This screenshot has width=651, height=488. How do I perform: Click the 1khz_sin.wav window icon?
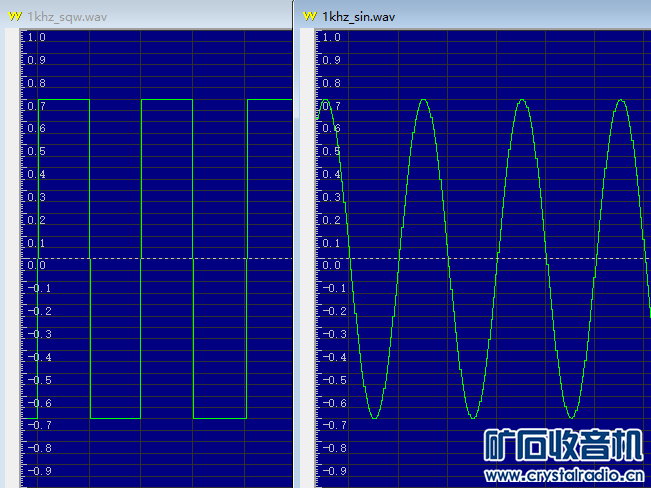point(309,17)
